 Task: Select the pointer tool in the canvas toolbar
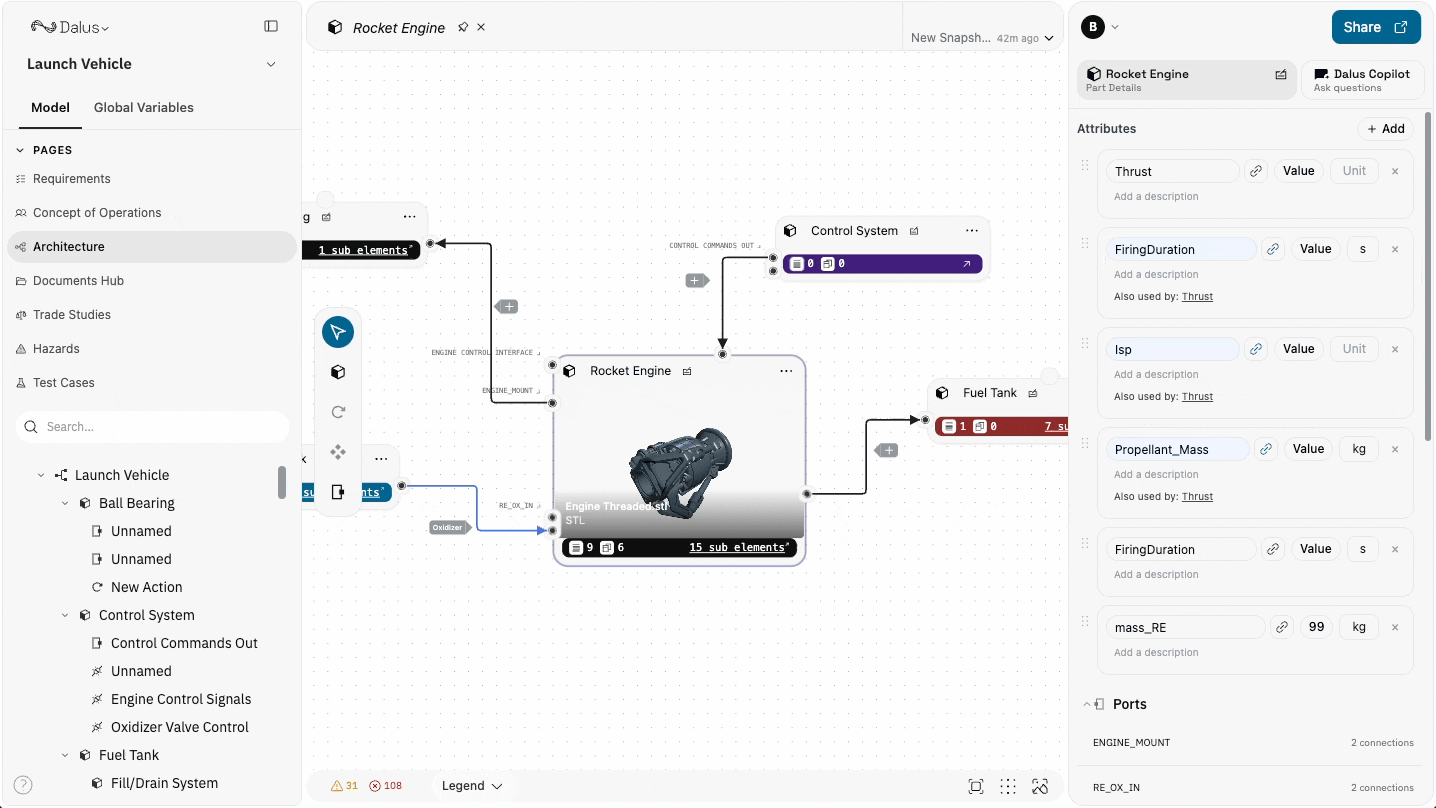pos(338,332)
